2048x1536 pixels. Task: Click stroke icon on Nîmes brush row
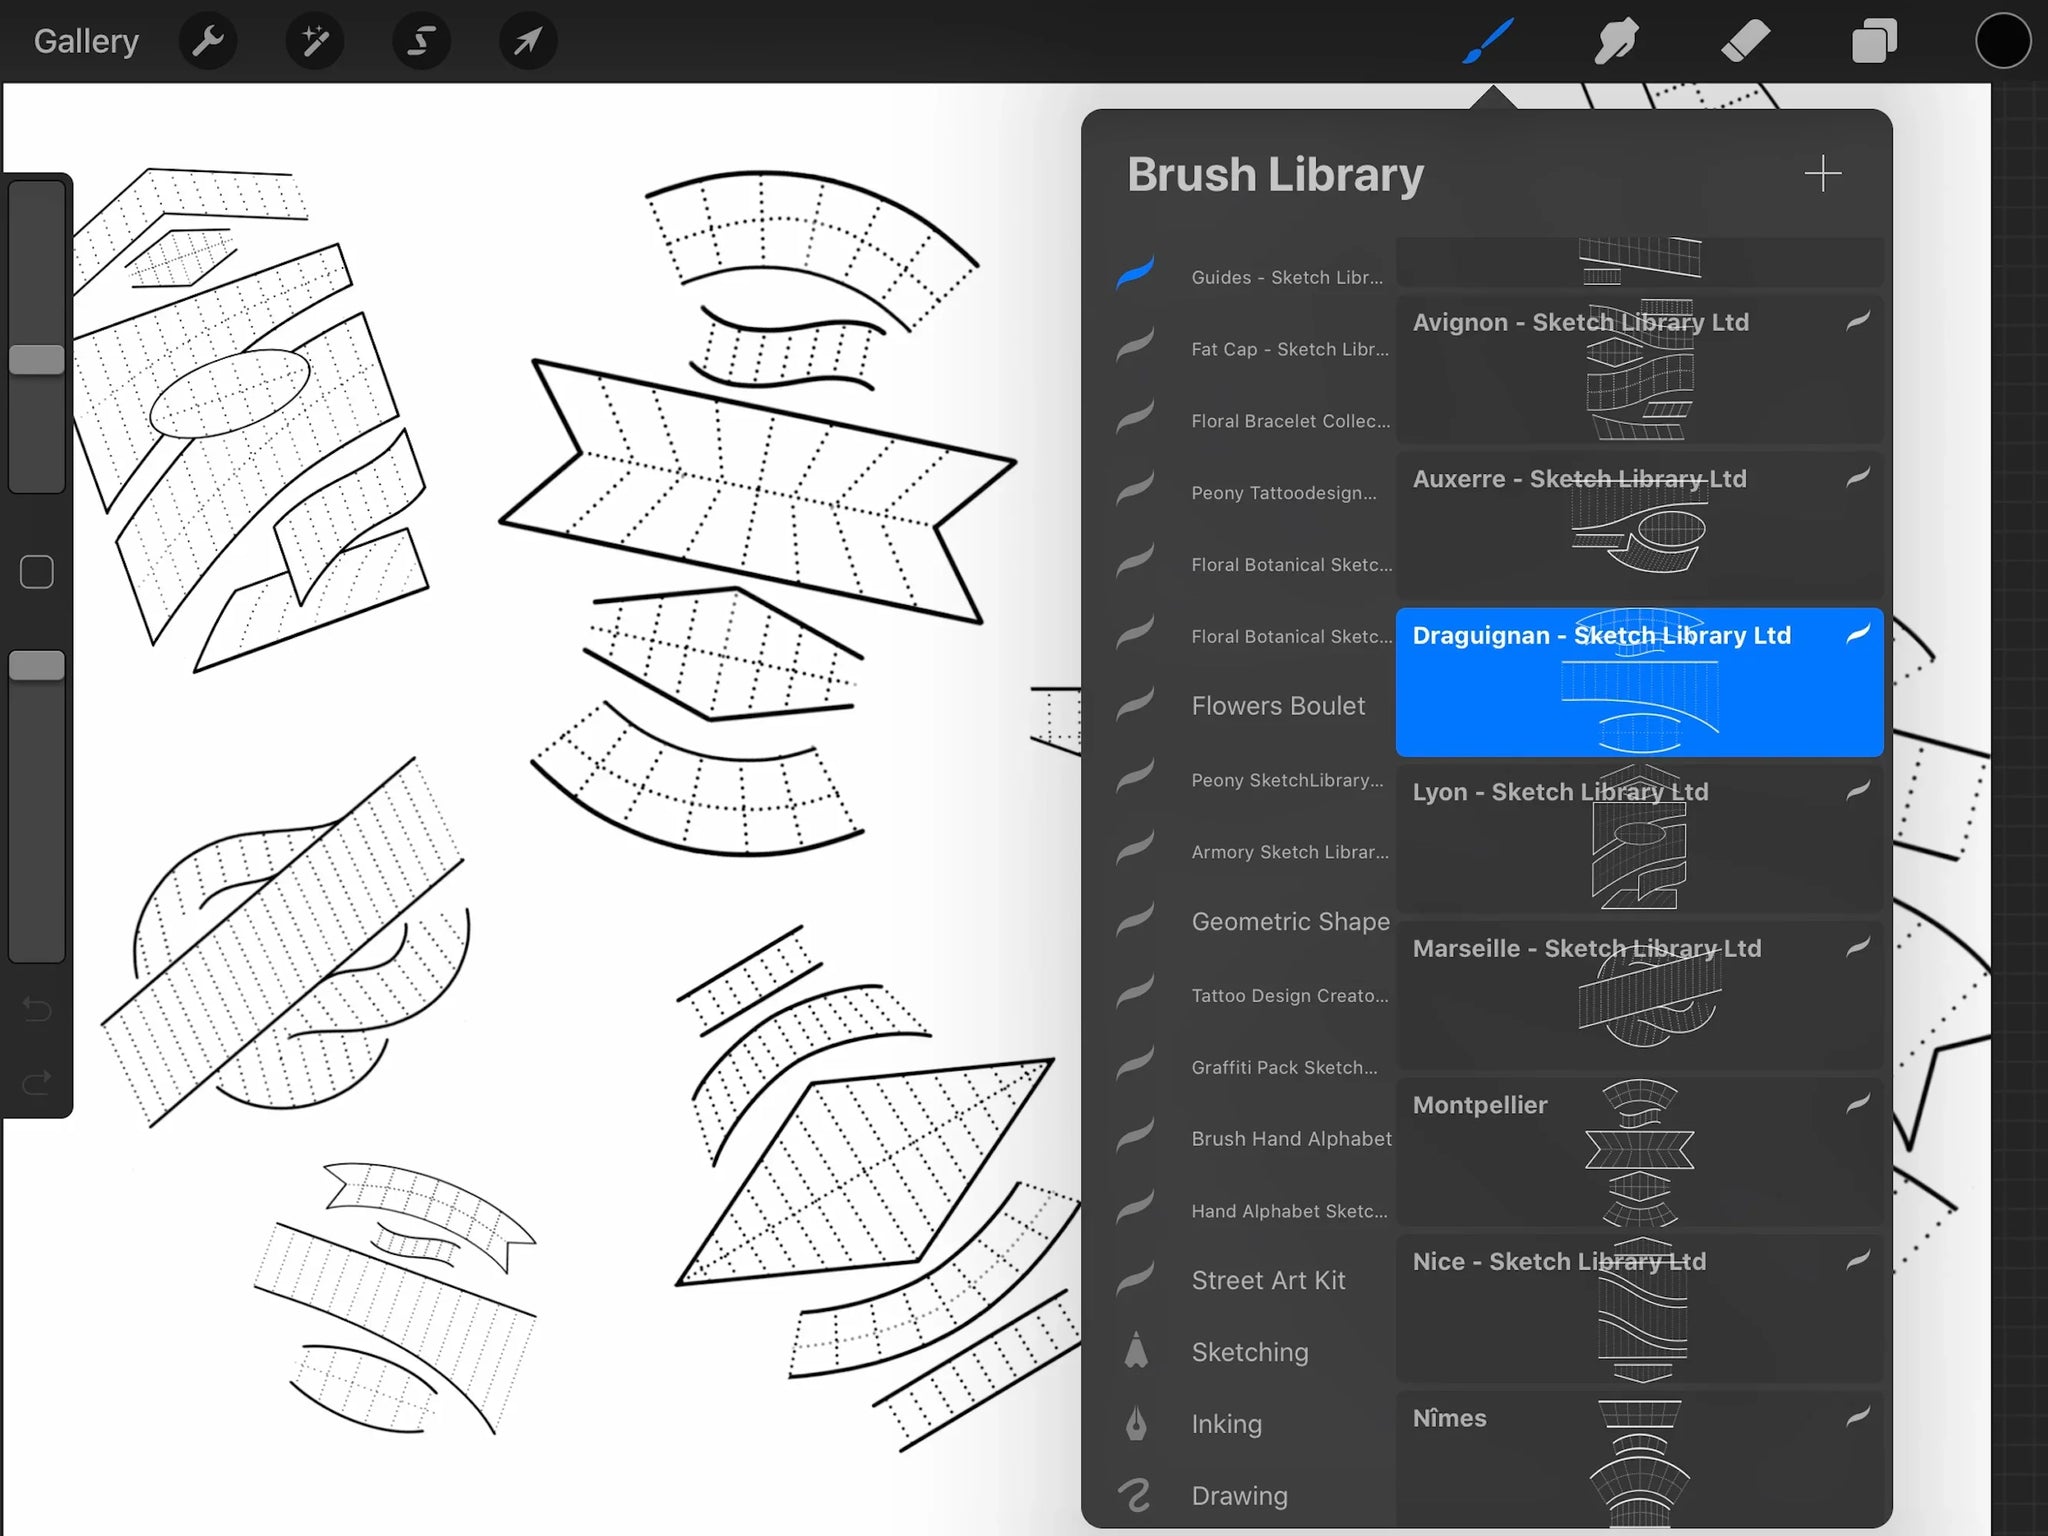coord(1857,1417)
